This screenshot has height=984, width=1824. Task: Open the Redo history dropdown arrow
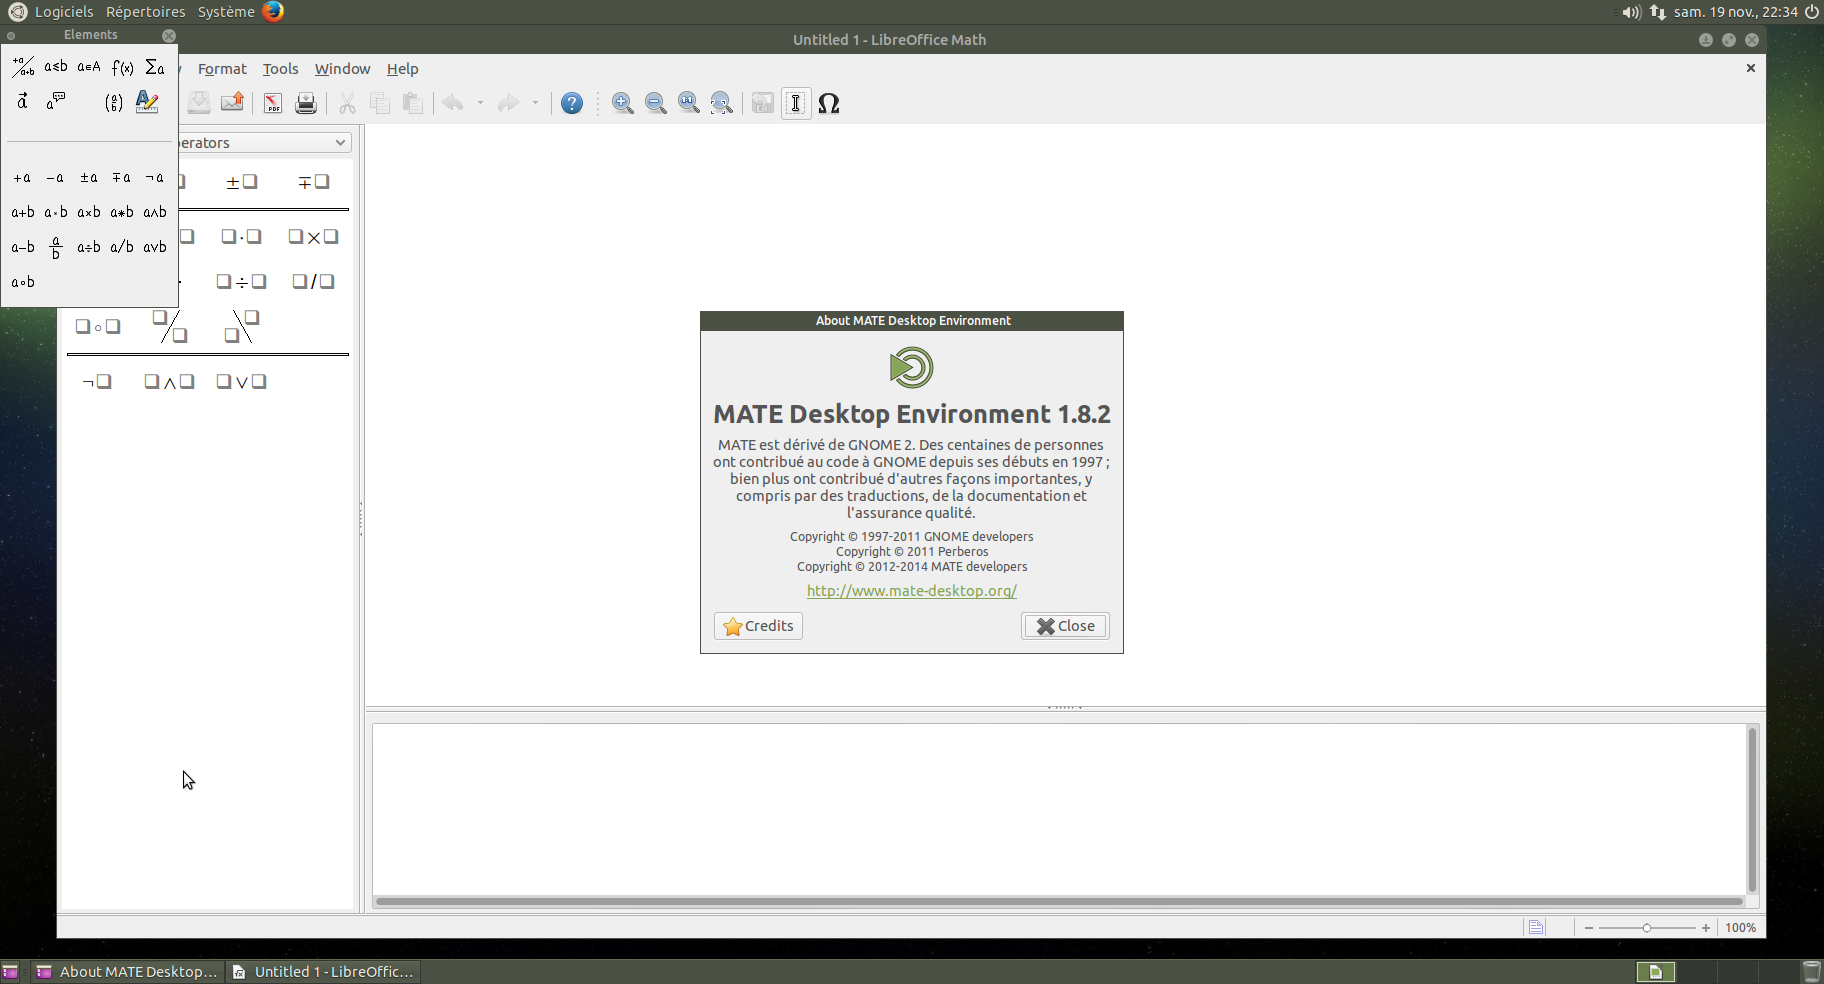pyautogui.click(x=536, y=103)
